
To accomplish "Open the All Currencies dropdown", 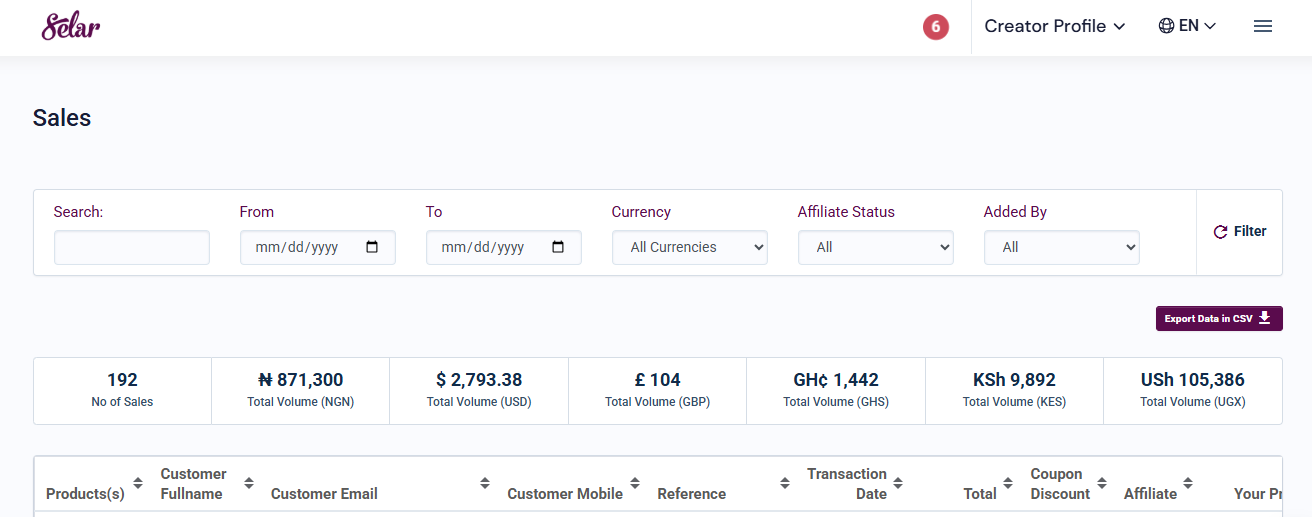I will coord(690,247).
